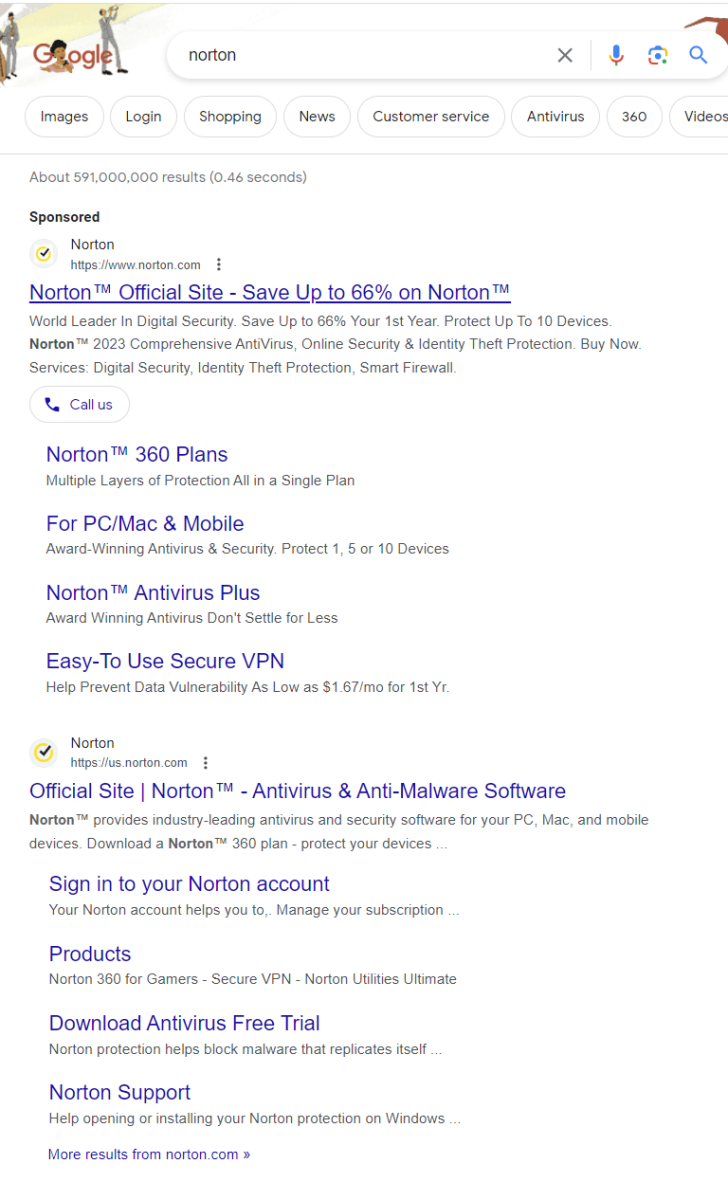Screen dimensions: 728x1200
Task: Select the 360 filter chip
Action: (x=634, y=116)
